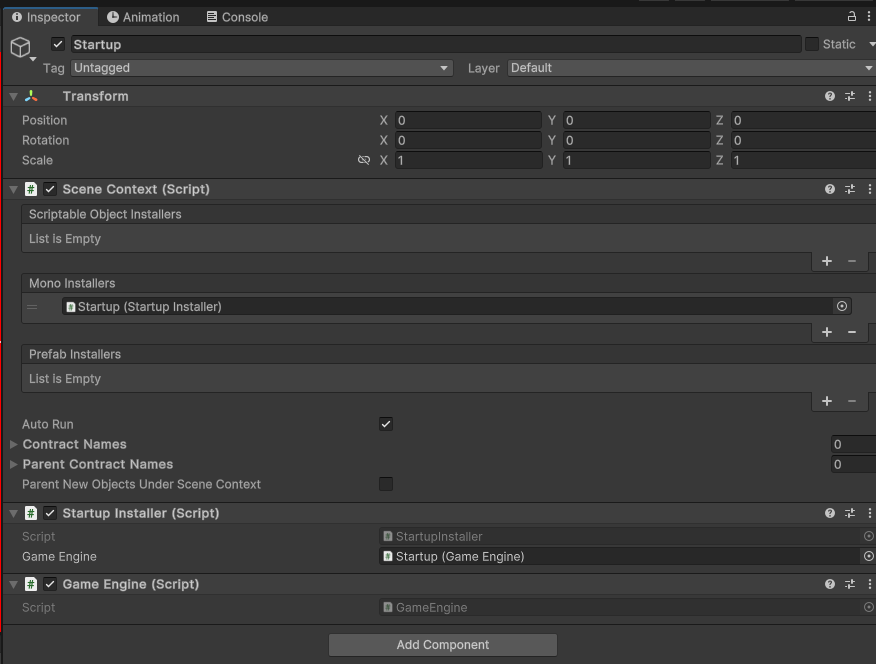The width and height of the screenshot is (876, 664).
Task: Open object picker for the Mono Installers entry
Action: [x=842, y=306]
